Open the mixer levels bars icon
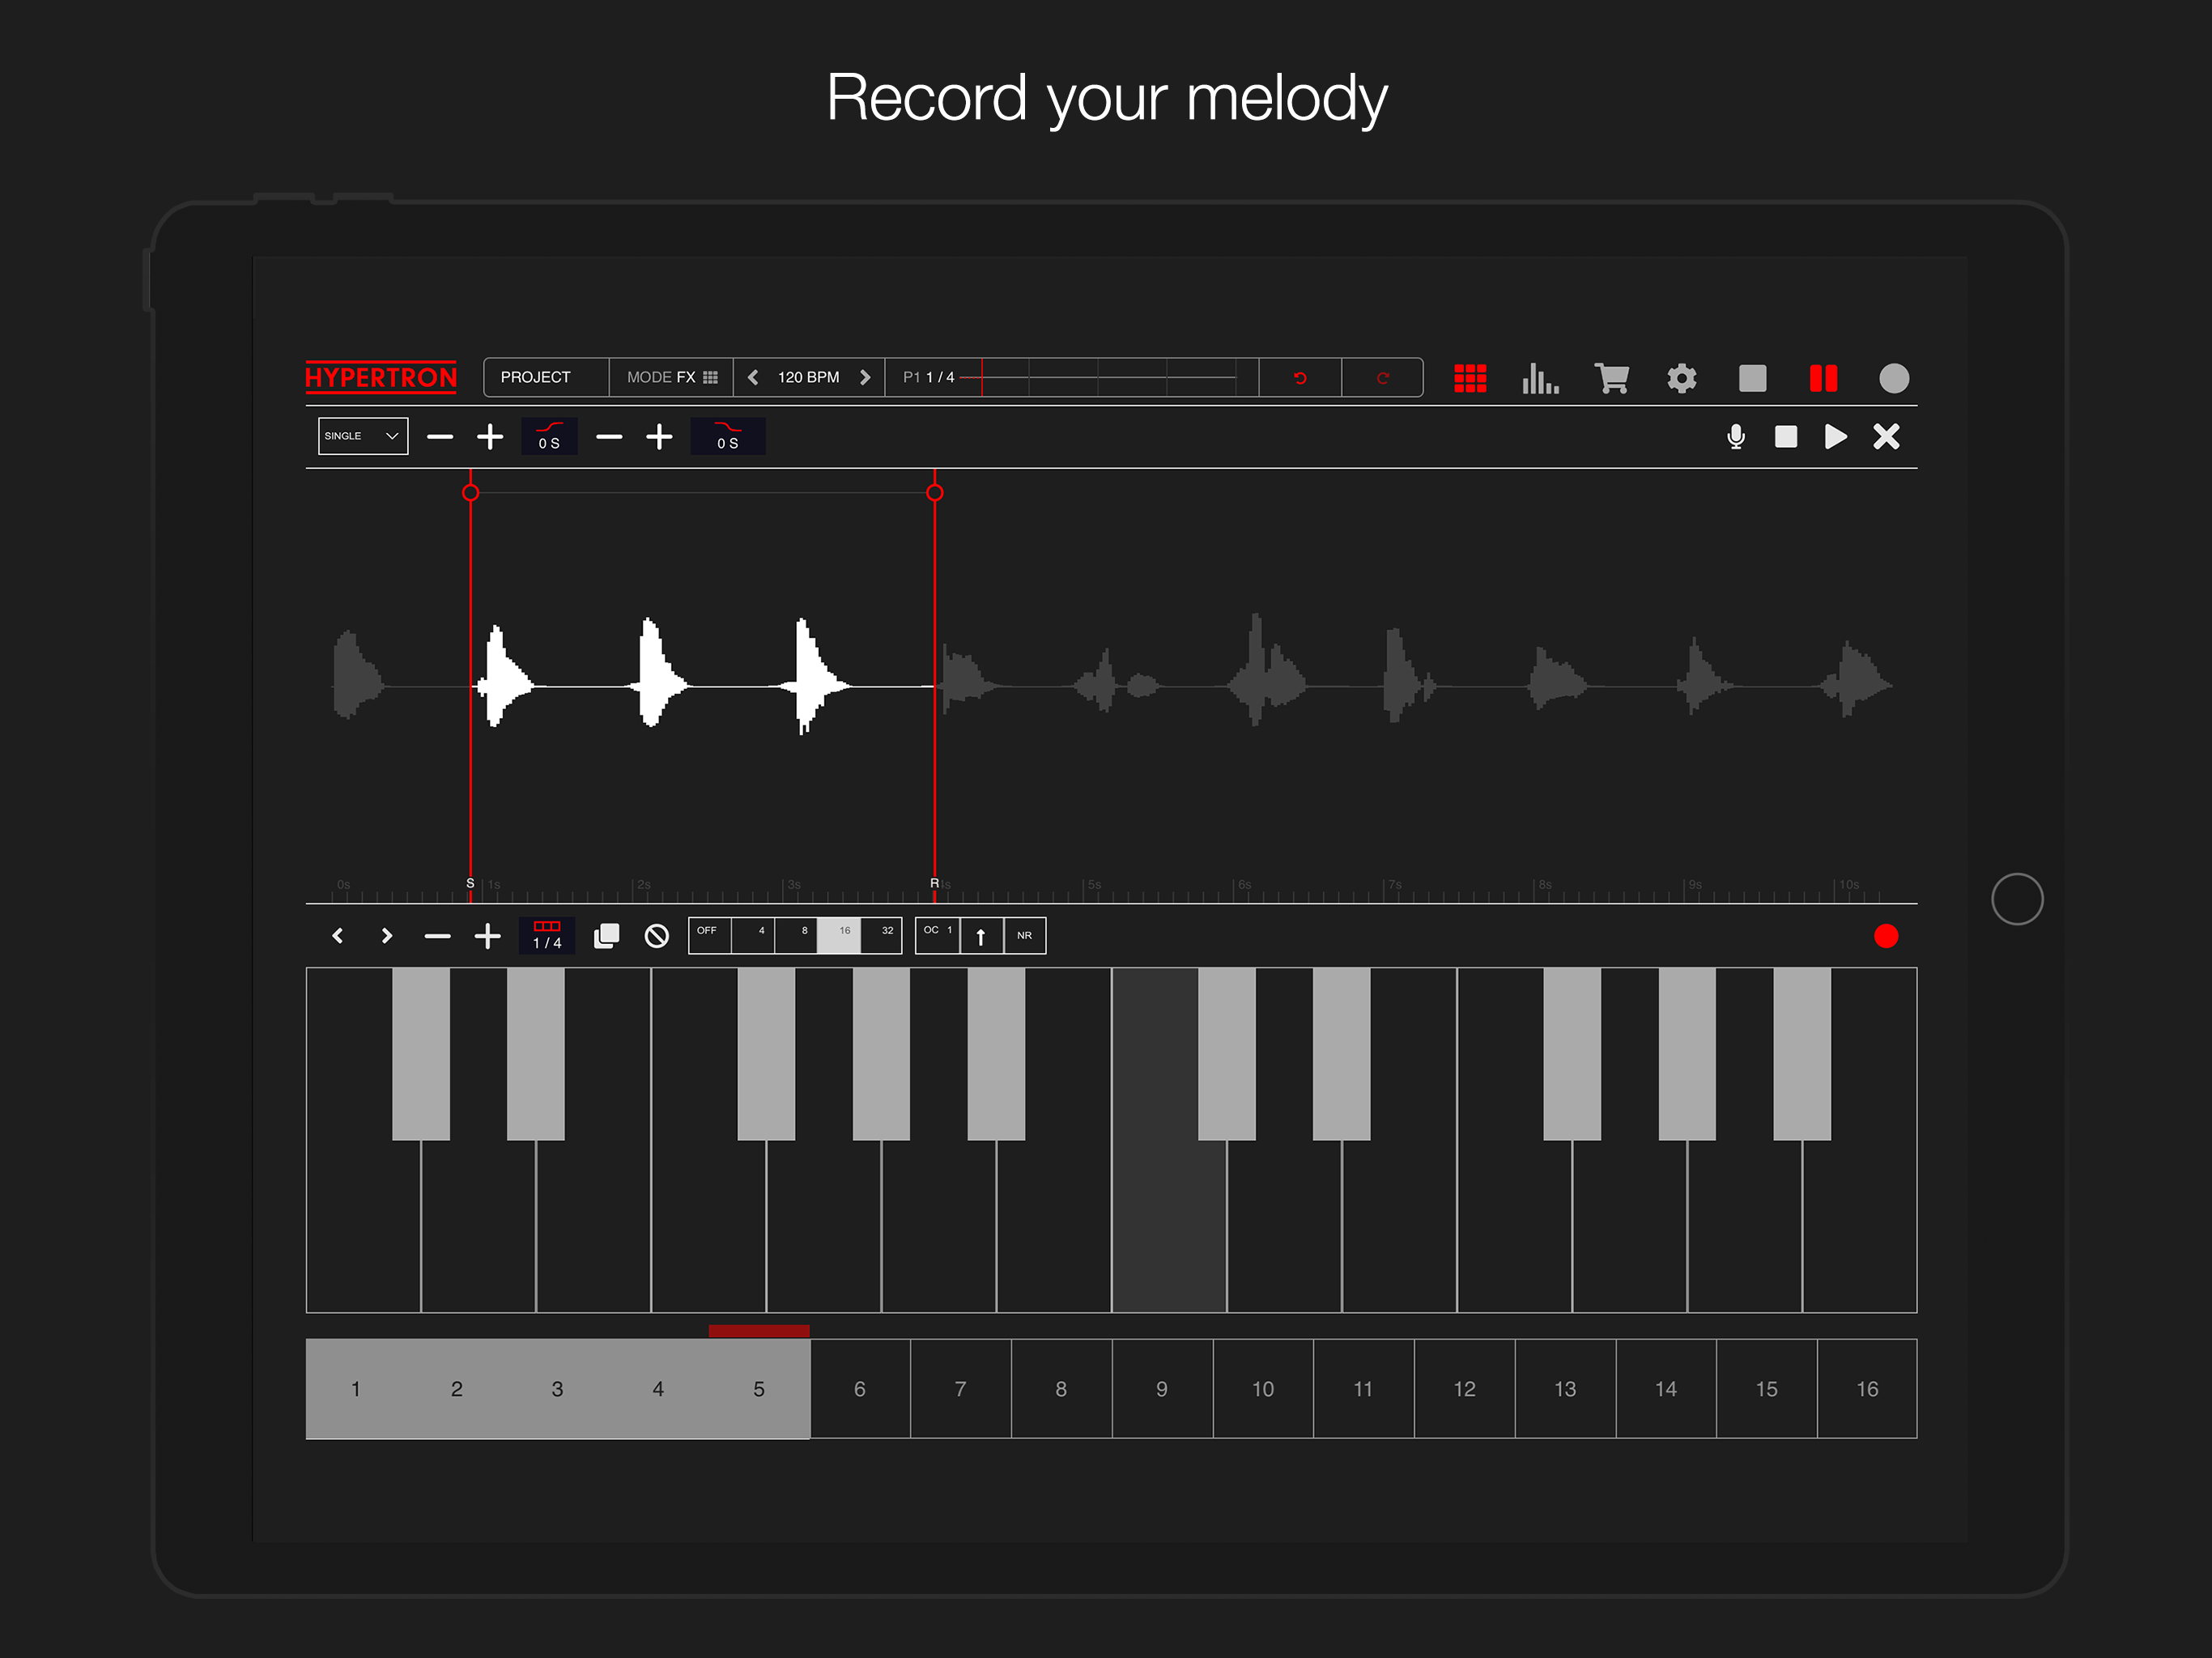Viewport: 2212px width, 1658px height. (1540, 378)
